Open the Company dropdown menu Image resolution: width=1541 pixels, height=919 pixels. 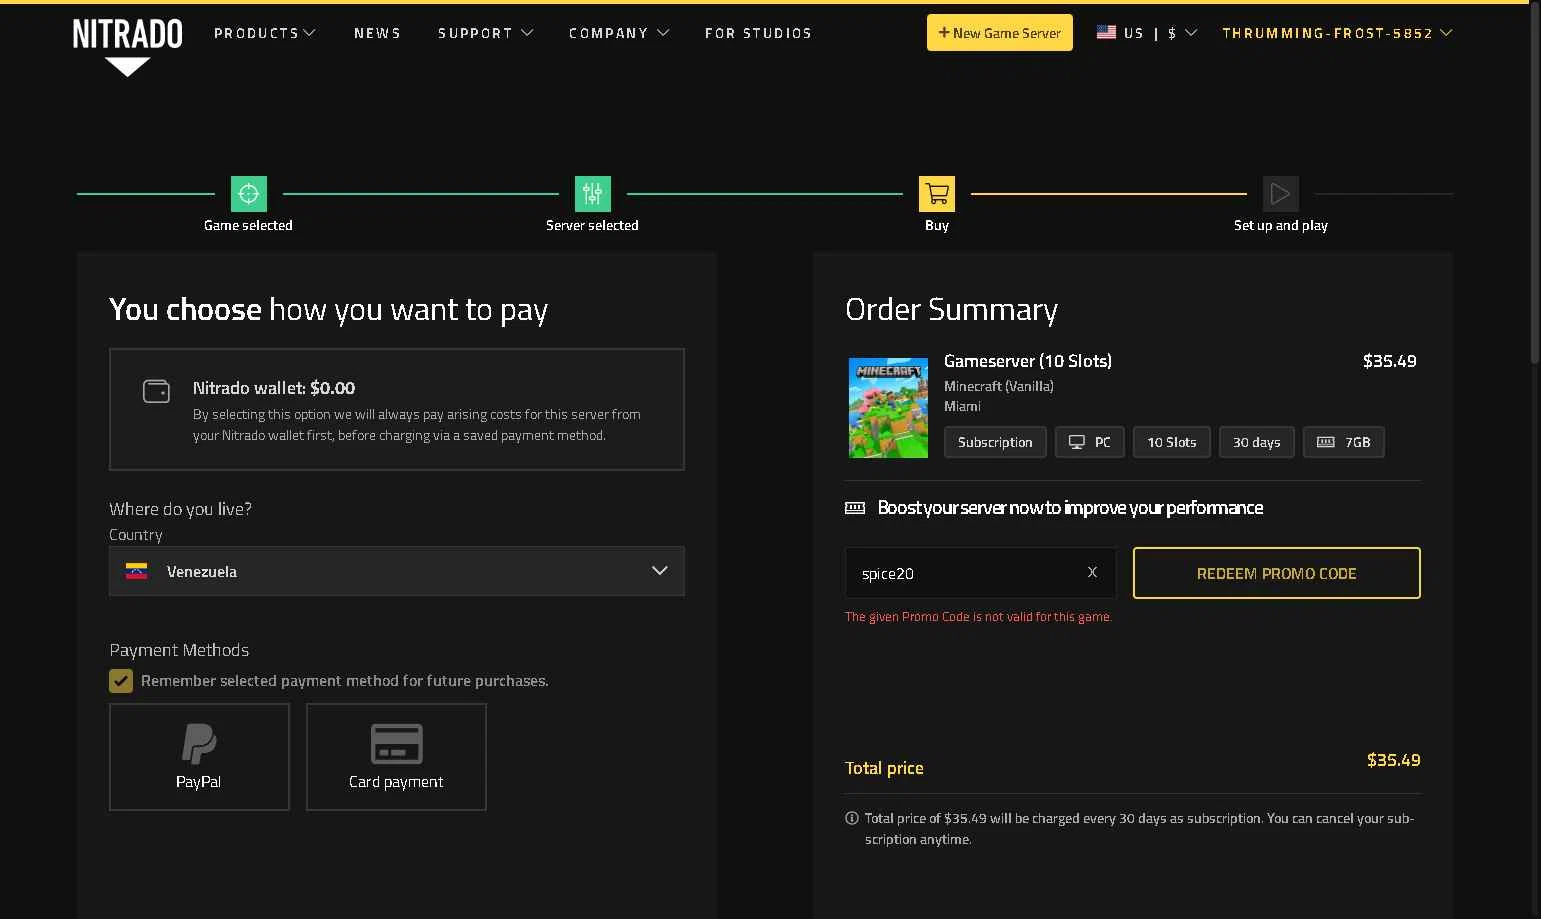point(619,33)
